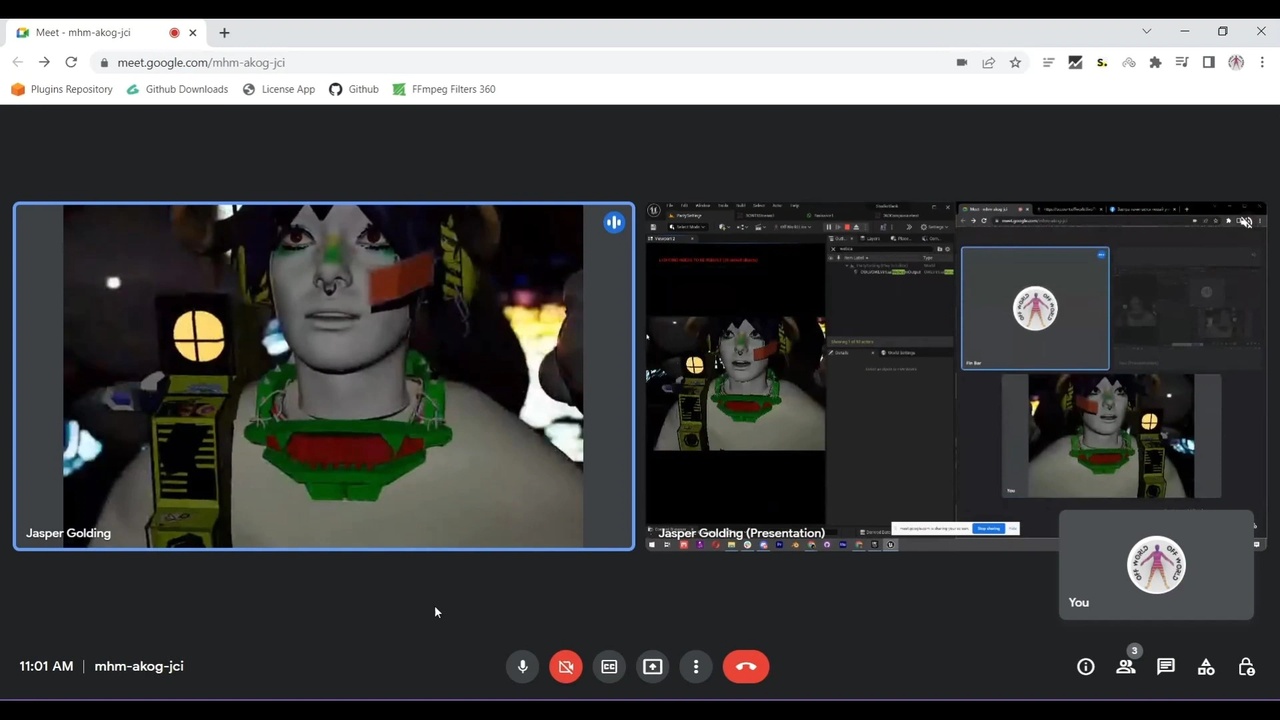Click the address bar URL
1280x720 pixels.
click(x=201, y=62)
